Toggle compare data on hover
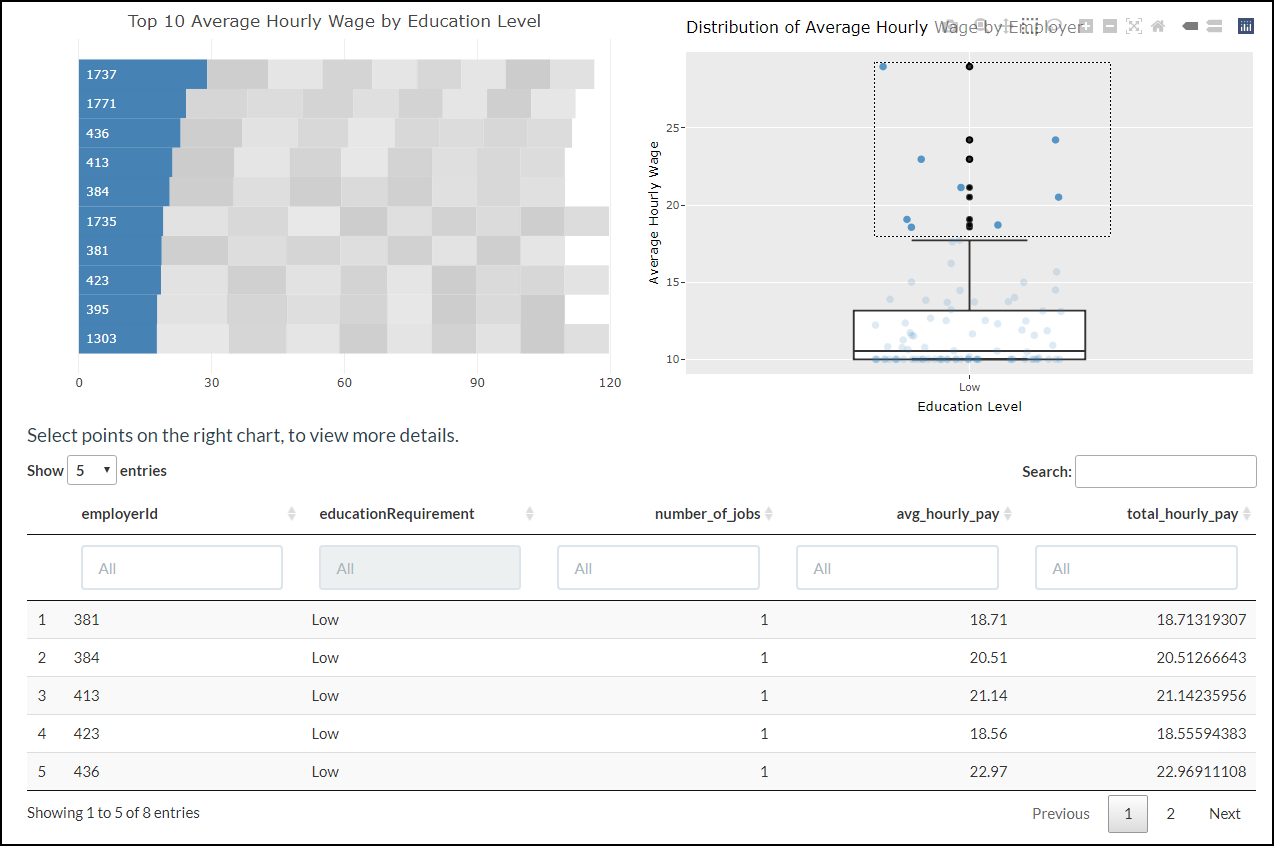Screen dimensions: 1274x846 (1214, 27)
